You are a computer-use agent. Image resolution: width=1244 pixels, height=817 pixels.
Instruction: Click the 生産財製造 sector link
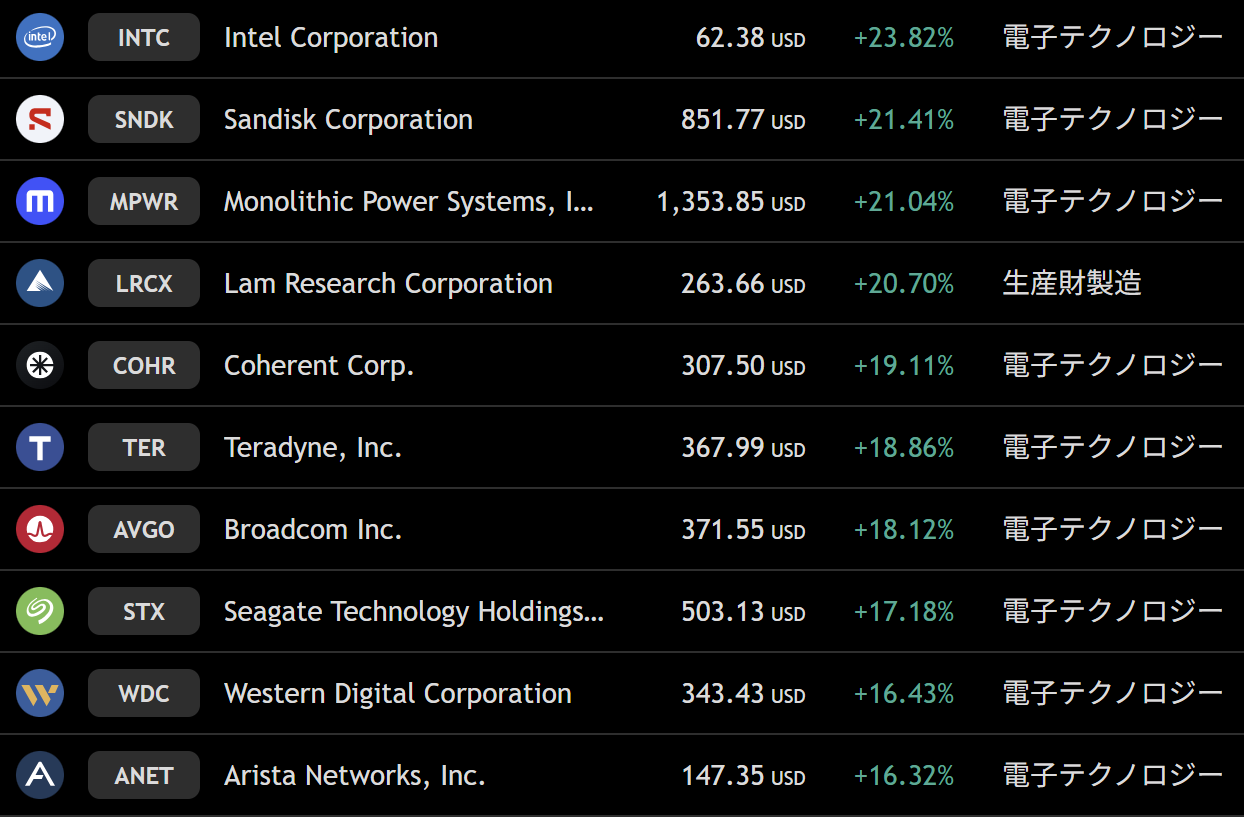(1071, 284)
